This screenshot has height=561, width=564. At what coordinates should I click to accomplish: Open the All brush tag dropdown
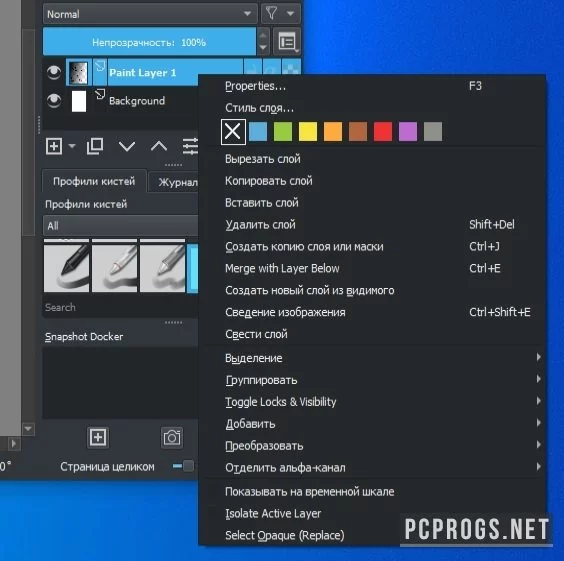120,226
